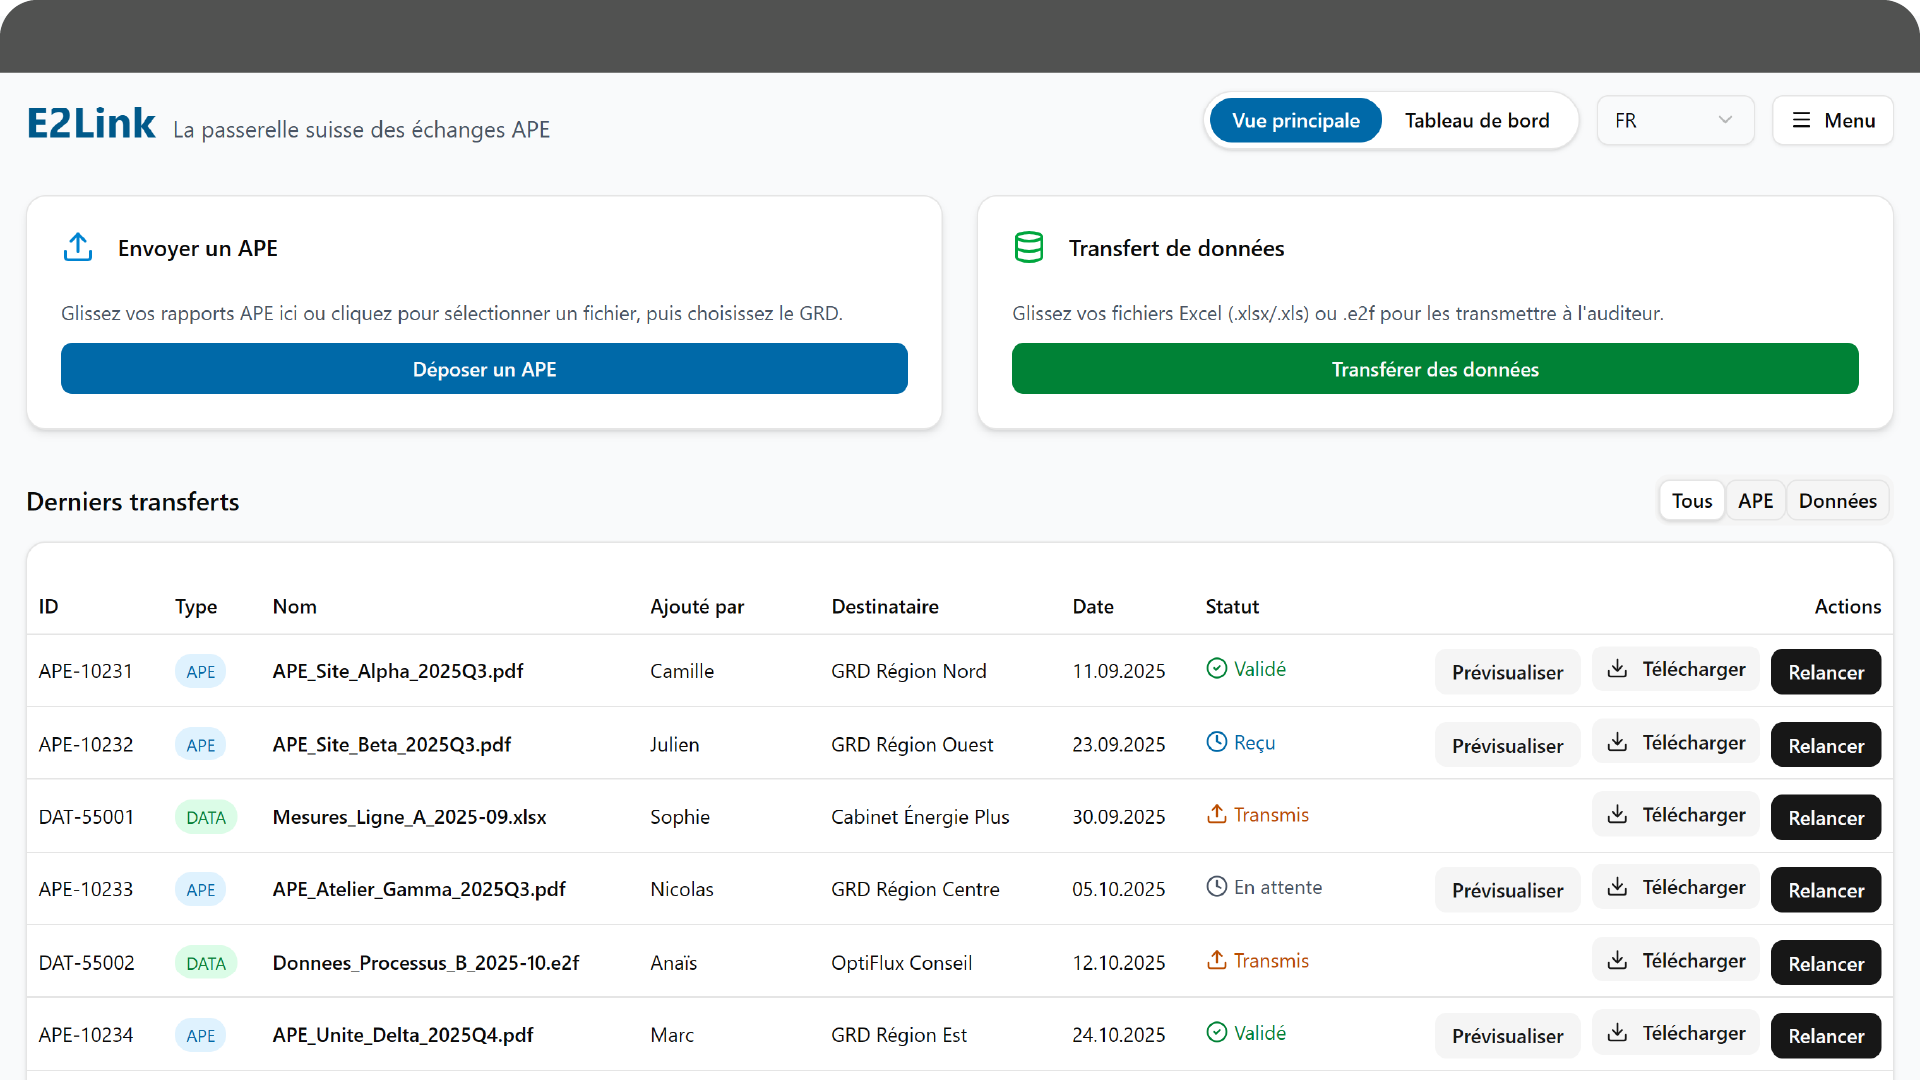Click download icon for APE-10231 row

tap(1617, 669)
